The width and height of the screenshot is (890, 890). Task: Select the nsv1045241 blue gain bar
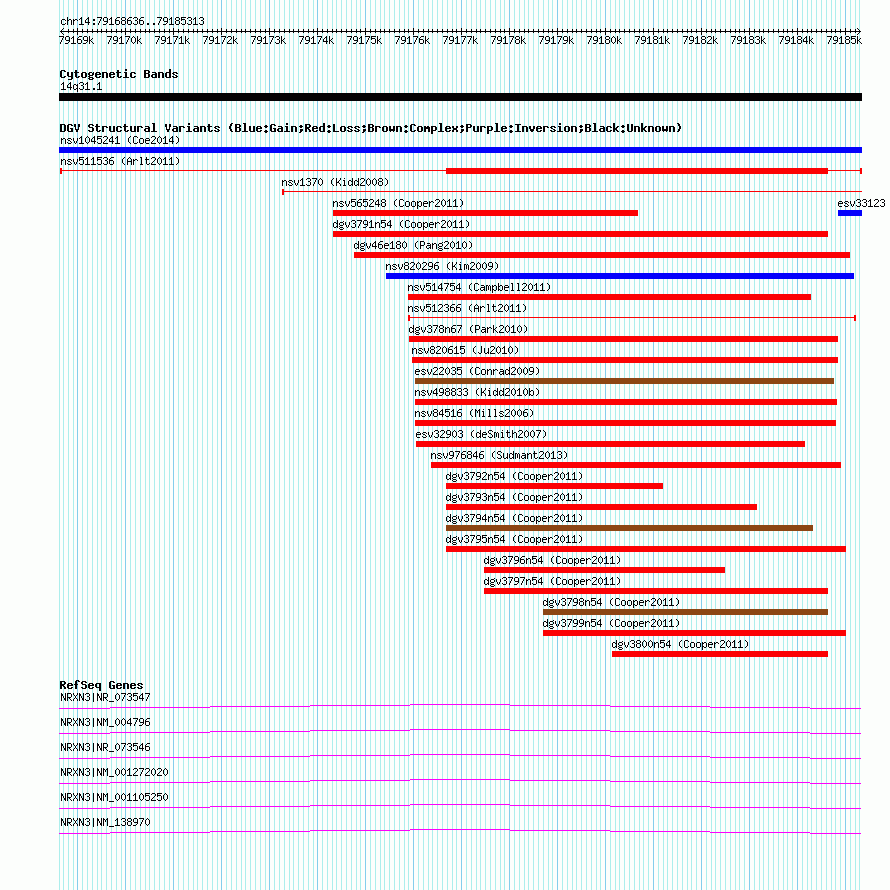click(x=460, y=150)
